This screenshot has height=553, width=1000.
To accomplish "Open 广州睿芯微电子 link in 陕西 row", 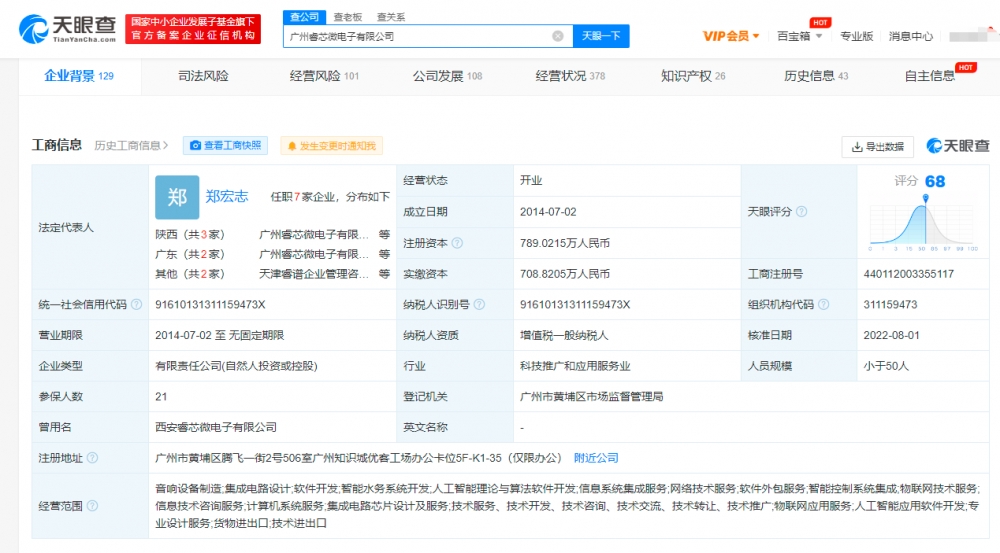I will [314, 235].
